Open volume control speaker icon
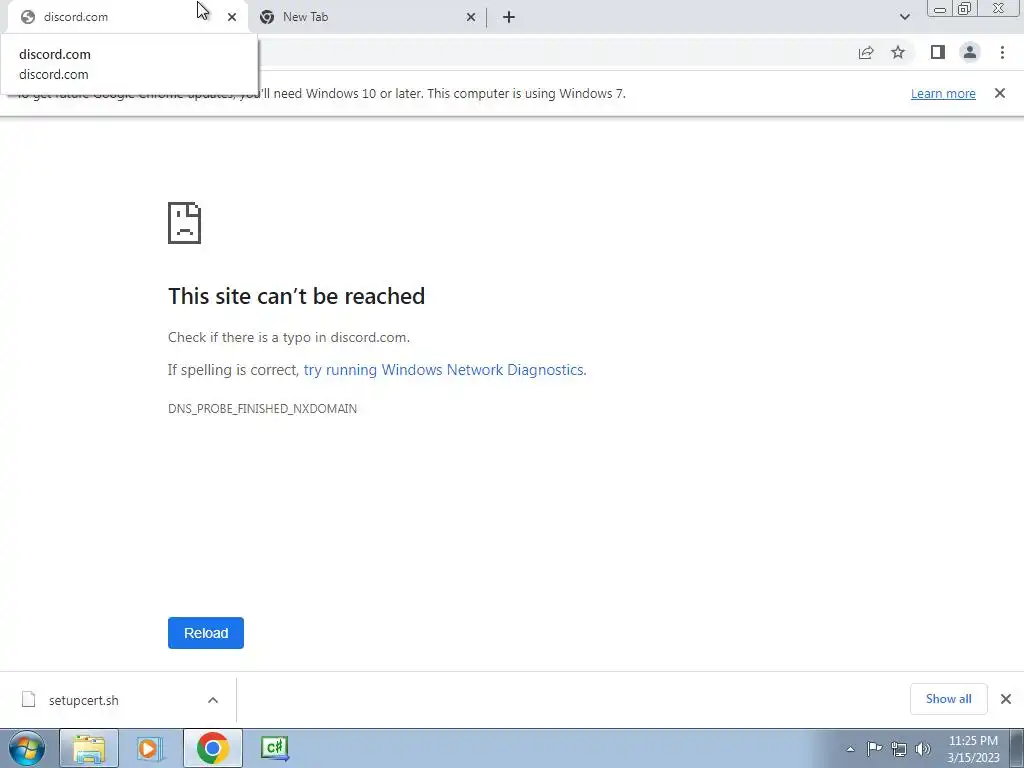 click(x=923, y=748)
